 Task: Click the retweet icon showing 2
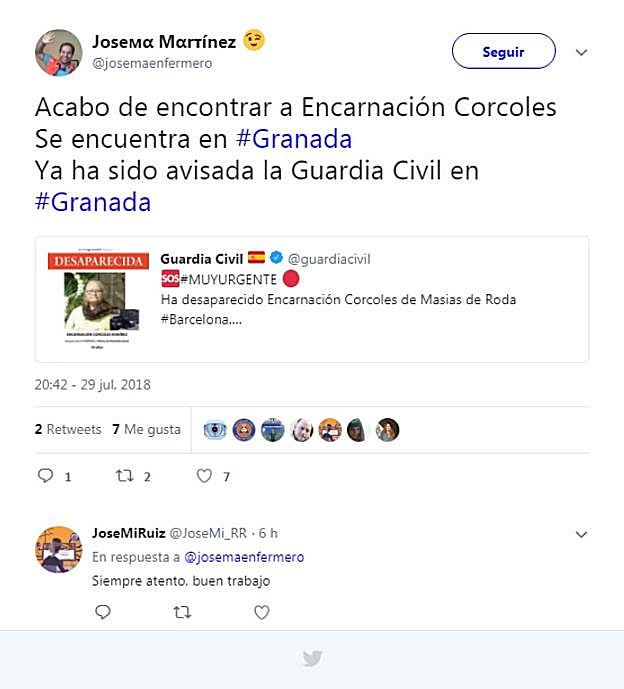click(125, 475)
